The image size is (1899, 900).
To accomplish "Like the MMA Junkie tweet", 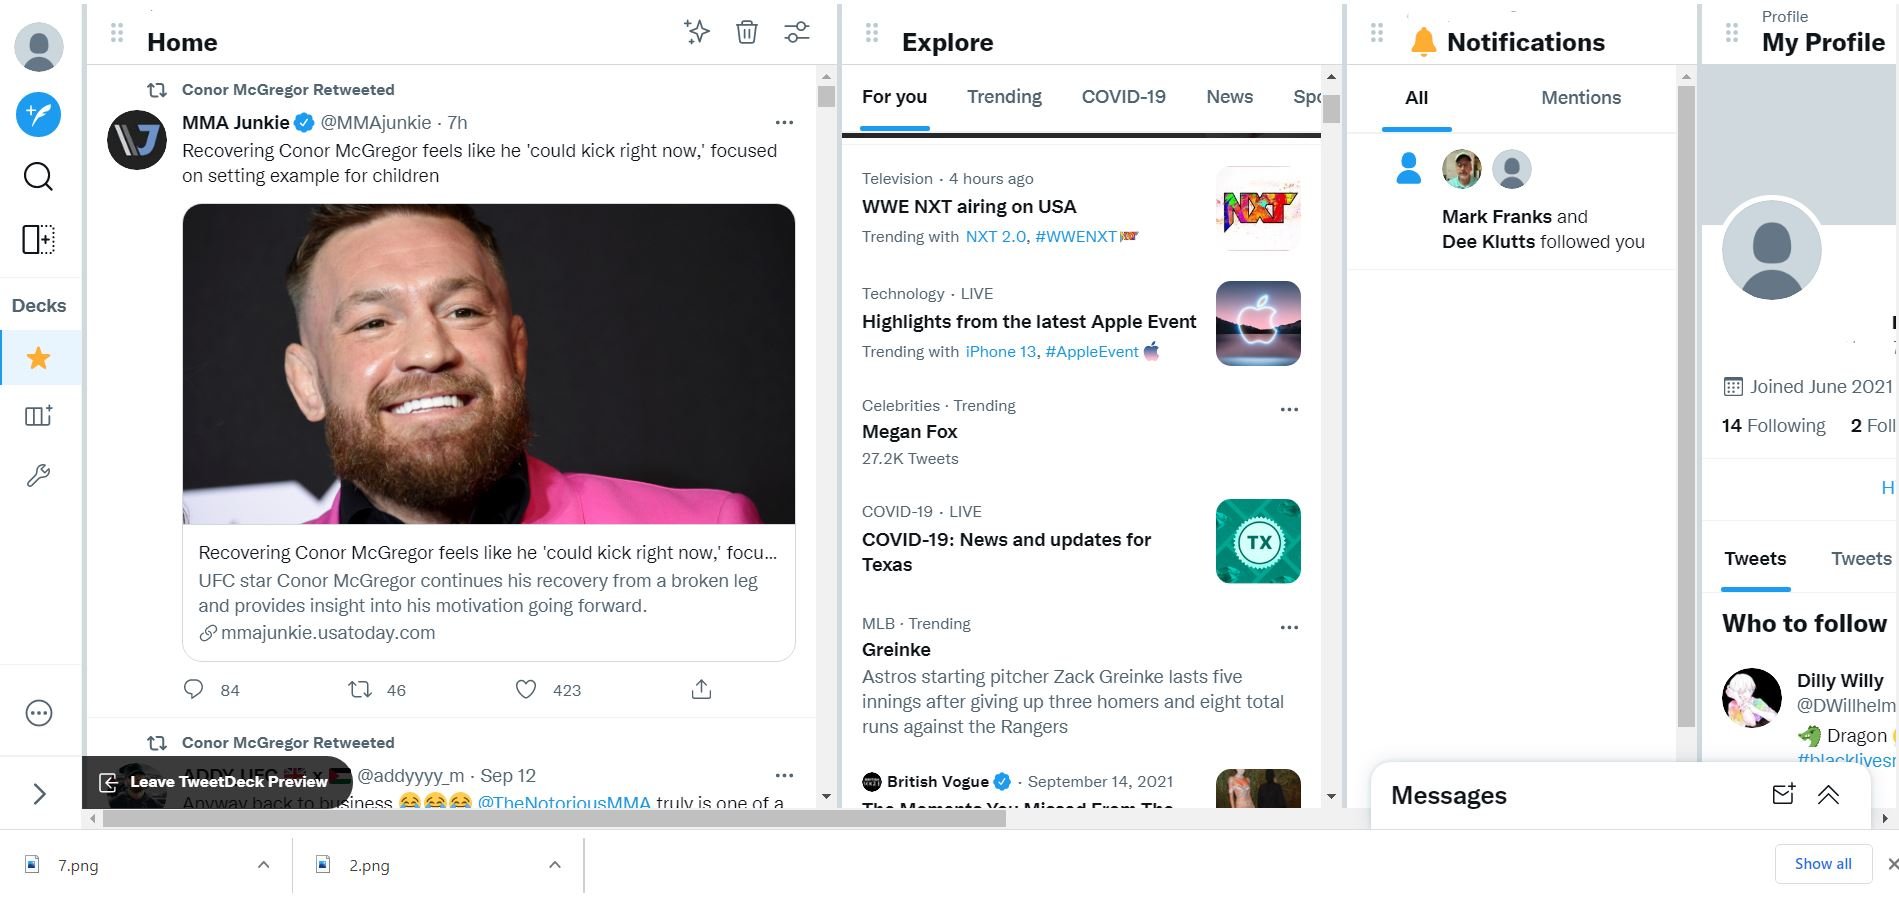I will [526, 689].
